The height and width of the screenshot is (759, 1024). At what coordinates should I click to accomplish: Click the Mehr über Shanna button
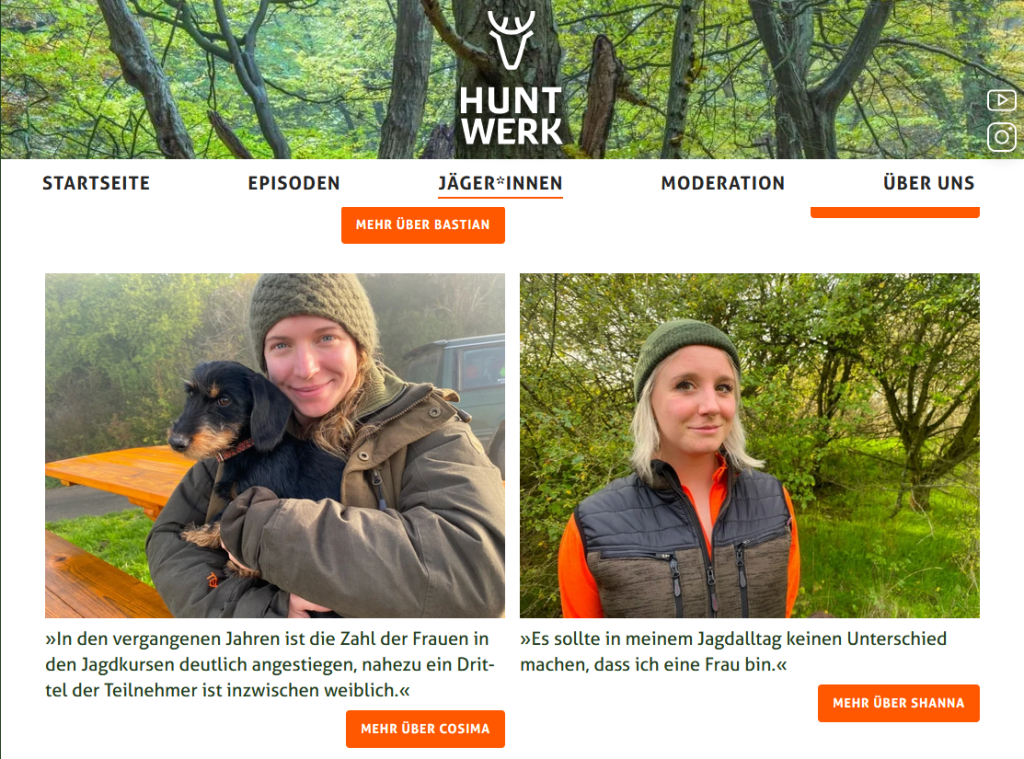coord(898,703)
